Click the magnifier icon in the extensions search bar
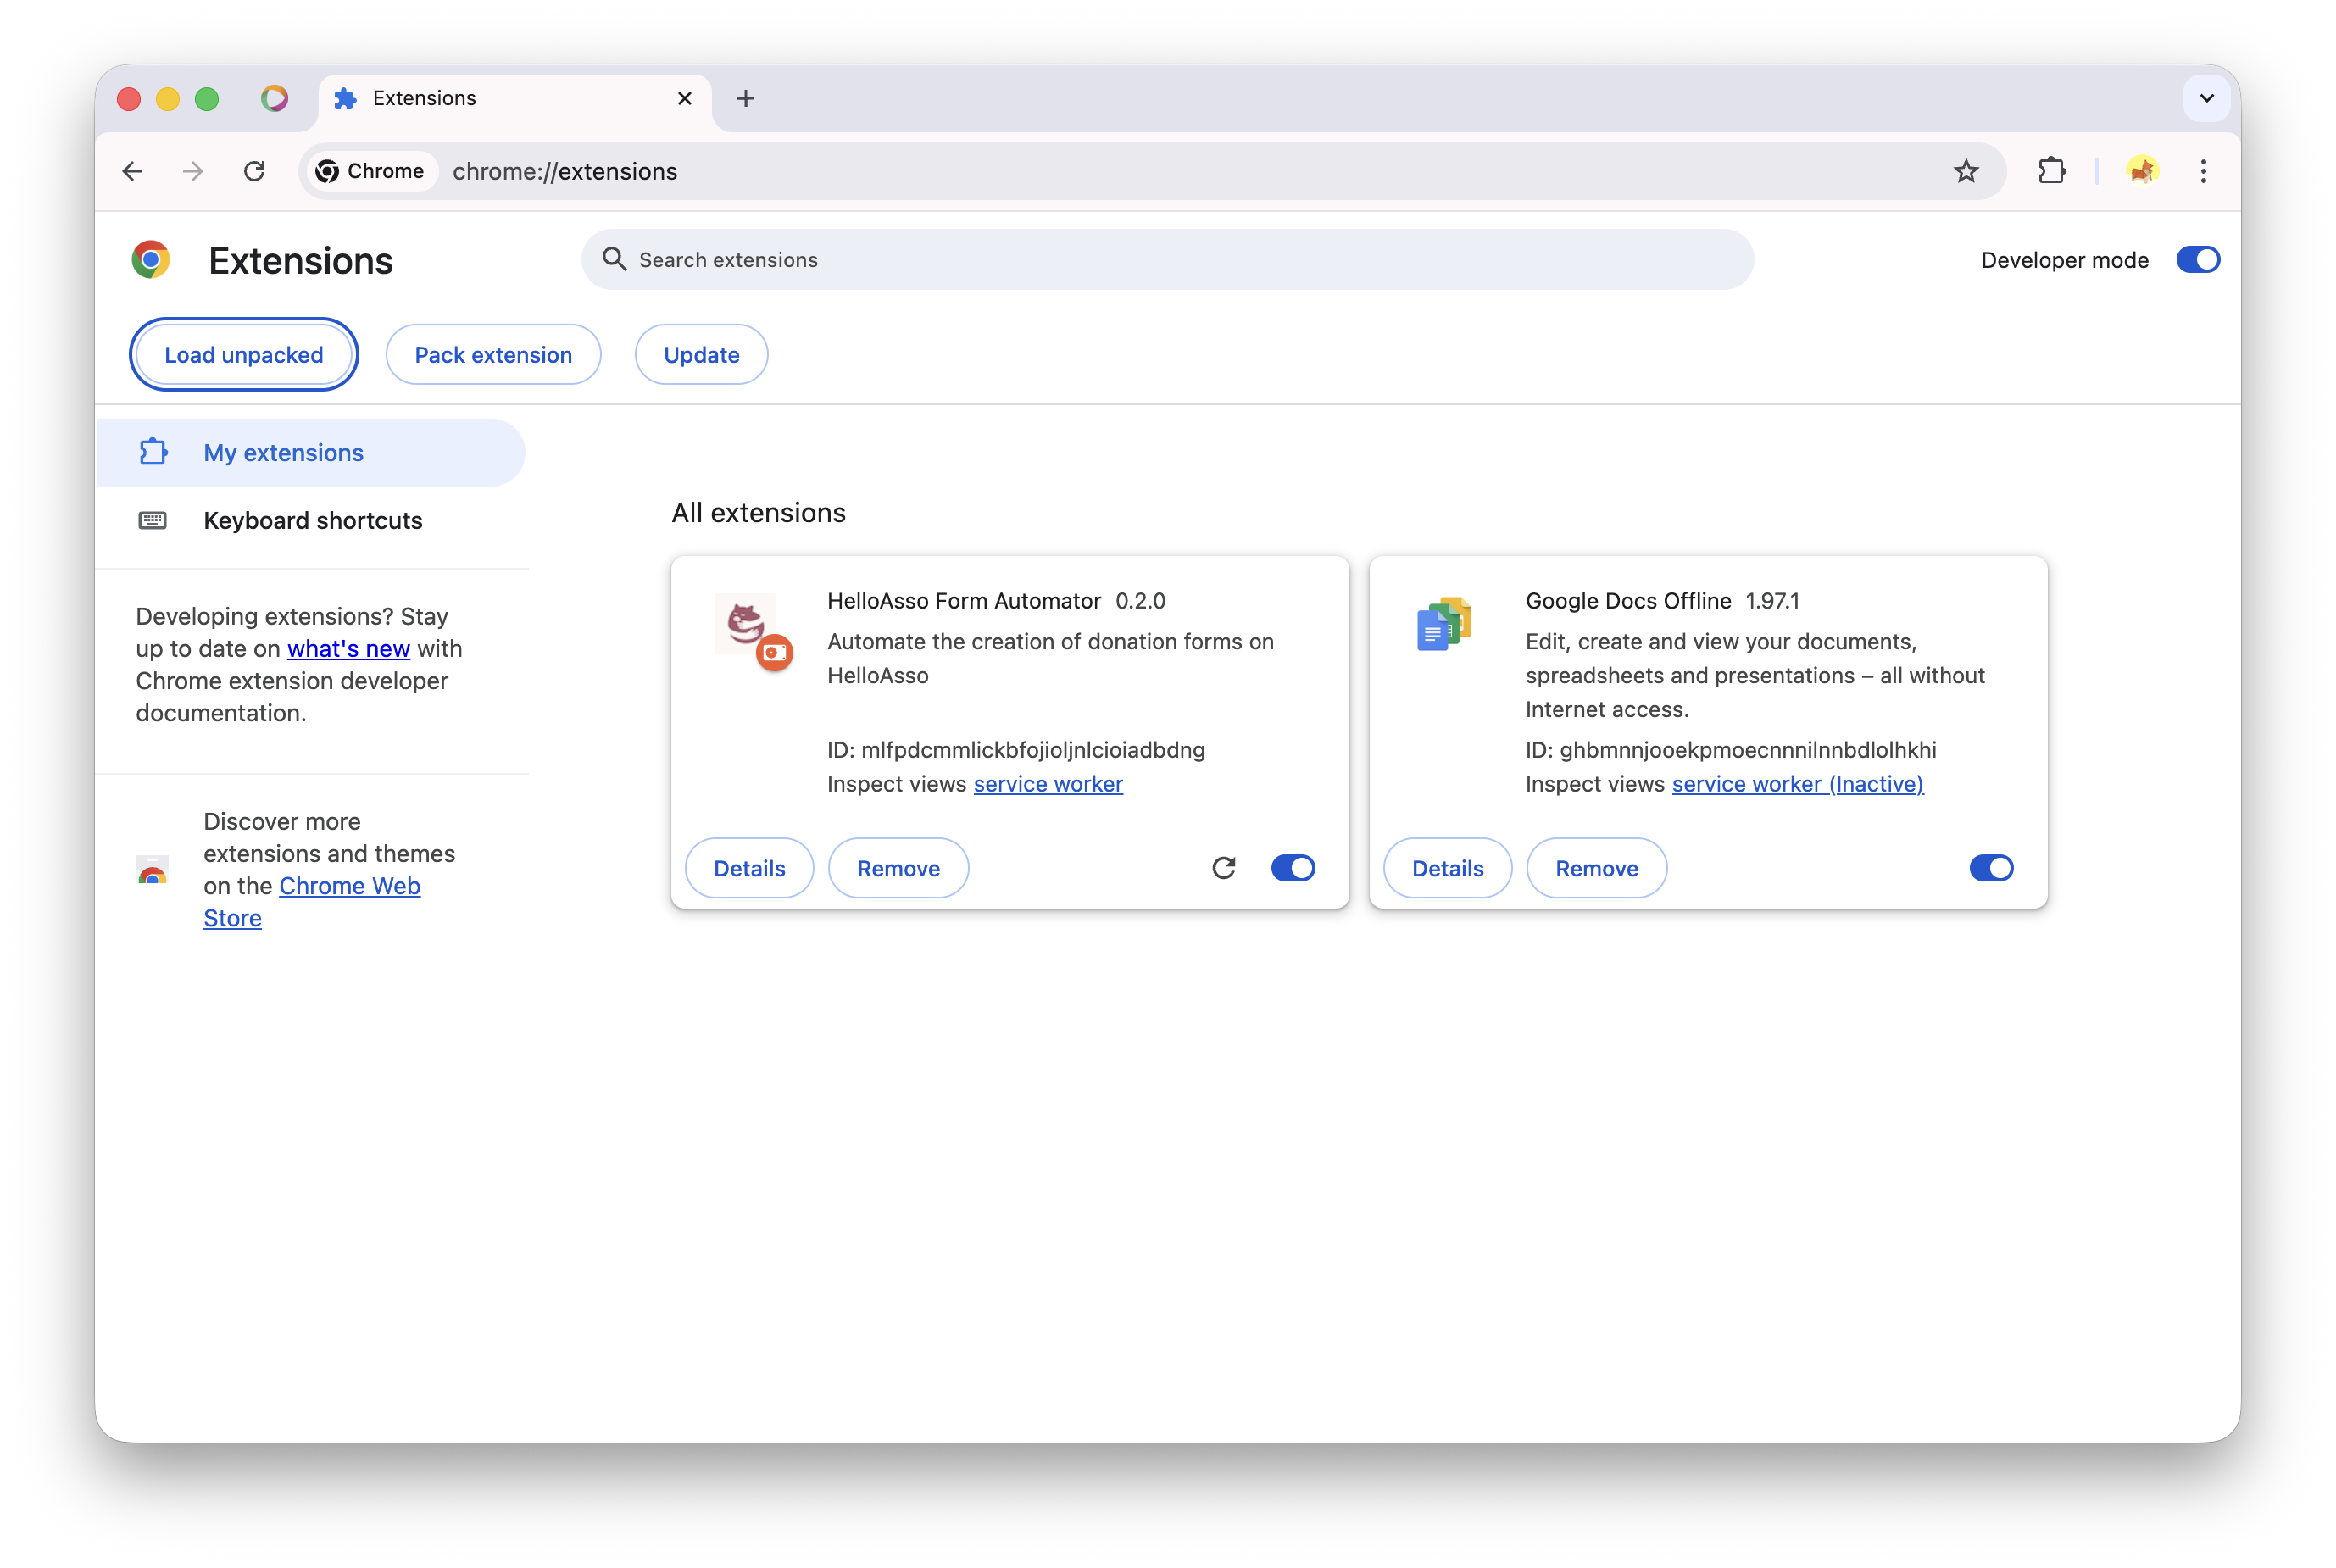Image resolution: width=2336 pixels, height=1568 pixels. click(614, 259)
